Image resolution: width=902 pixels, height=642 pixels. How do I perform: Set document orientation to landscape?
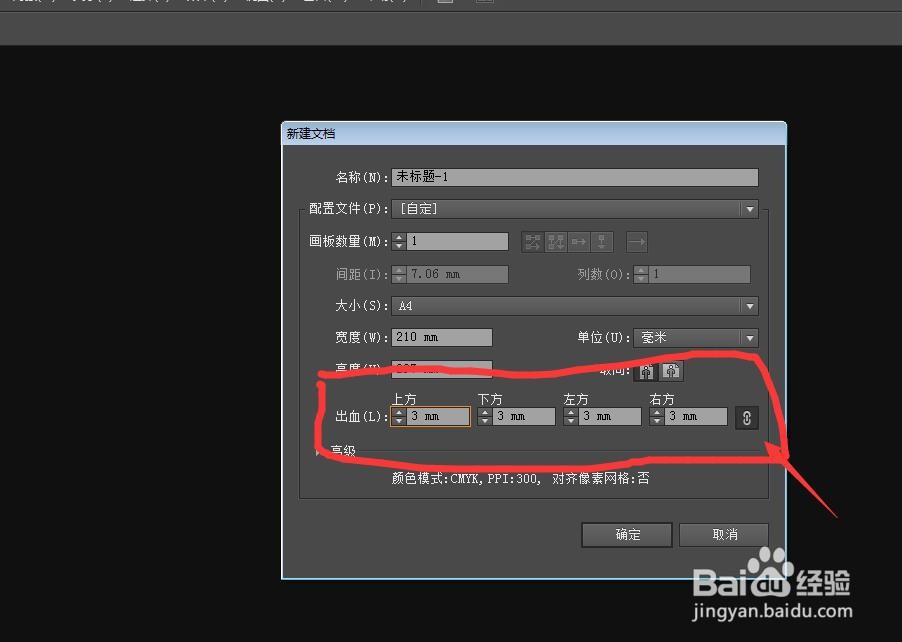click(671, 371)
